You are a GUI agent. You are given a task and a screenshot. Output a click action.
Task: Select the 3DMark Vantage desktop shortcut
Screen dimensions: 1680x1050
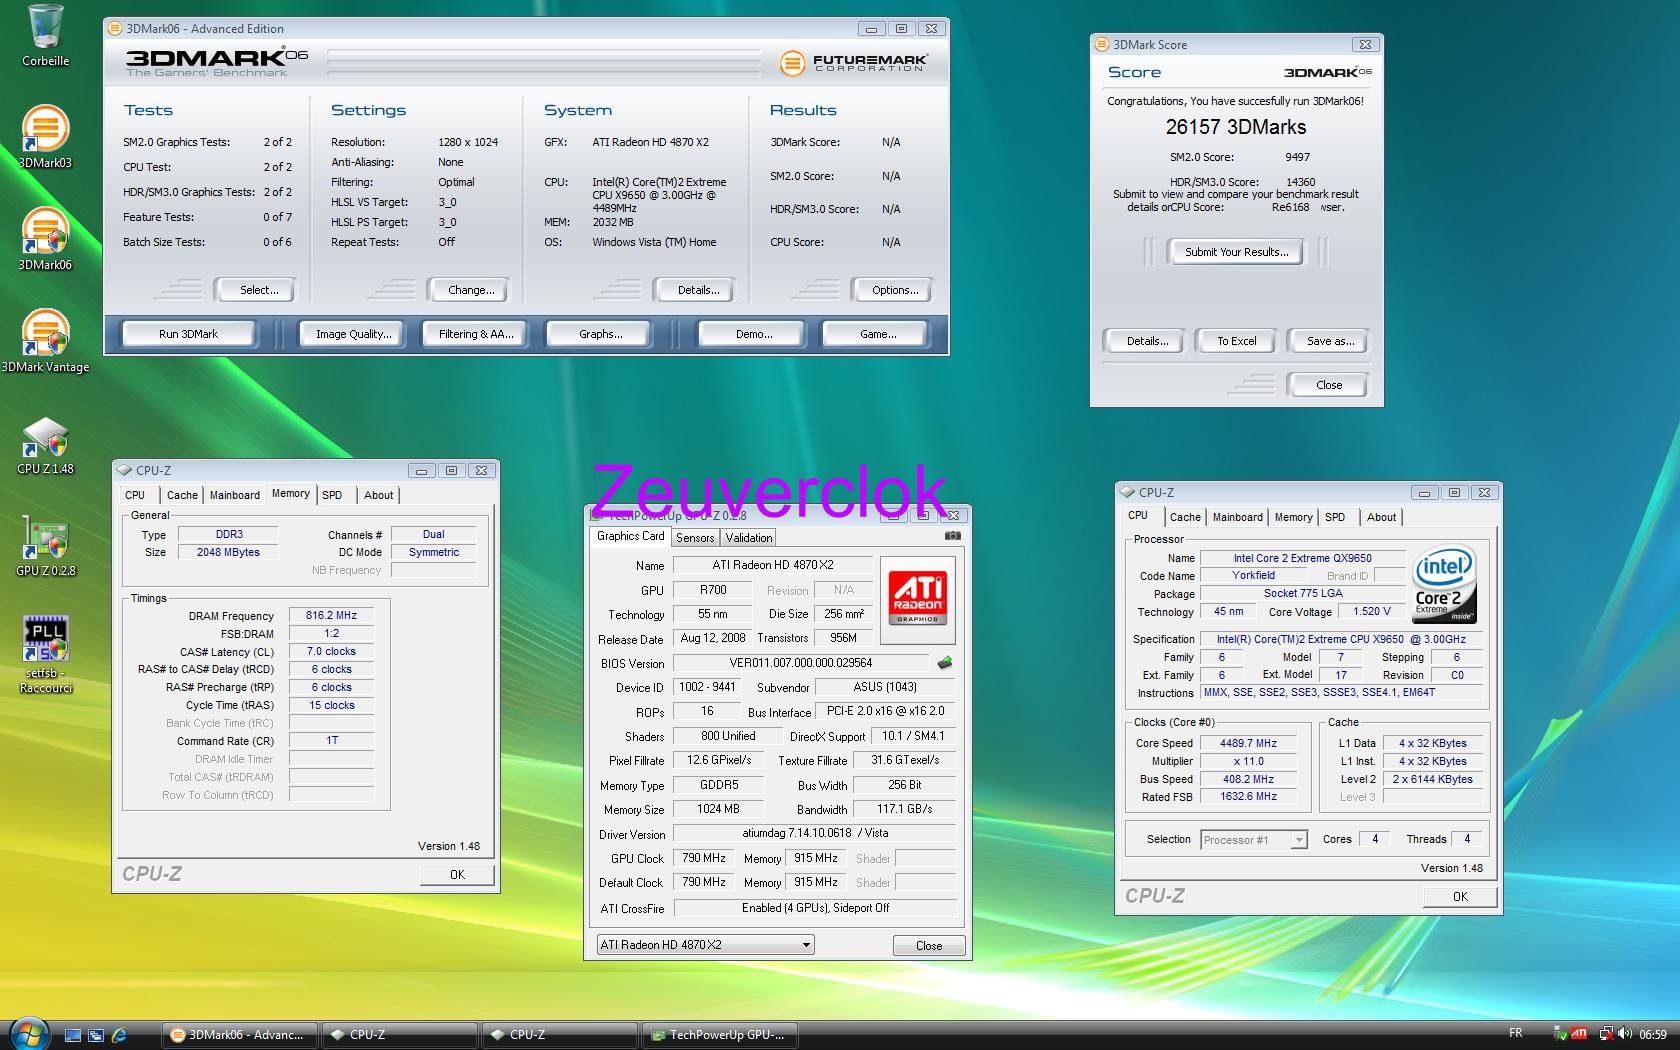pyautogui.click(x=45, y=341)
